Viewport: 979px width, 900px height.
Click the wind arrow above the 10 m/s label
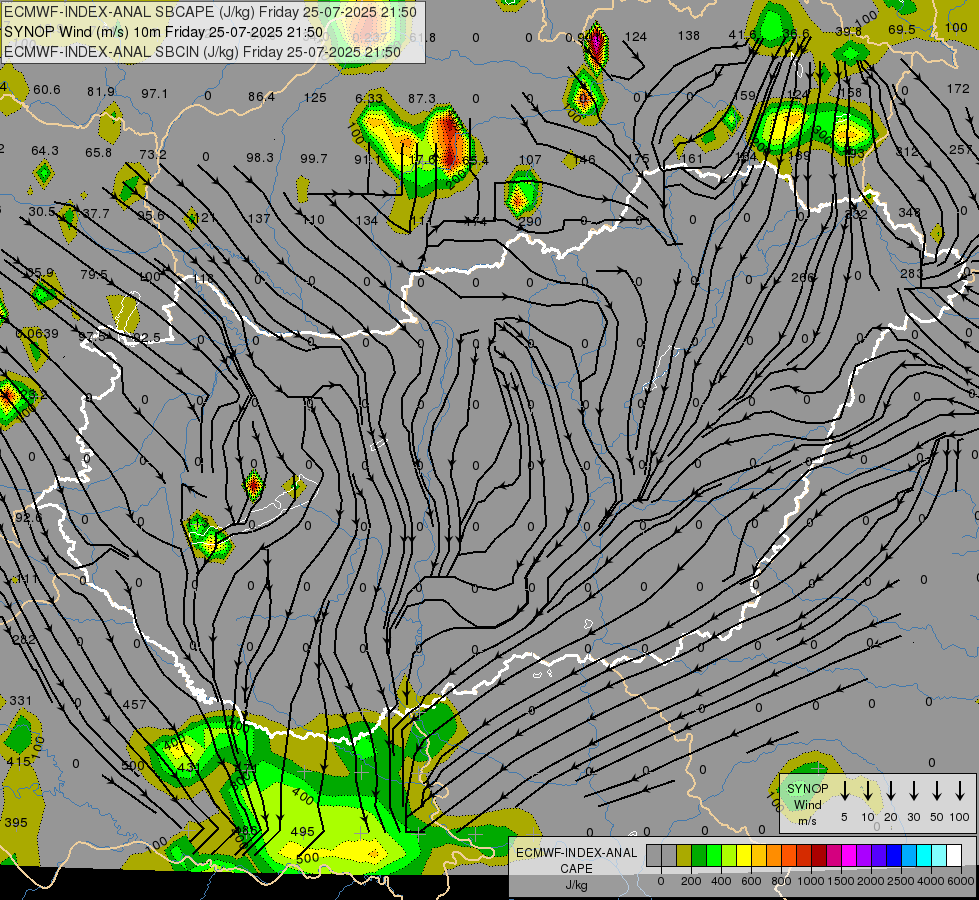pos(868,791)
